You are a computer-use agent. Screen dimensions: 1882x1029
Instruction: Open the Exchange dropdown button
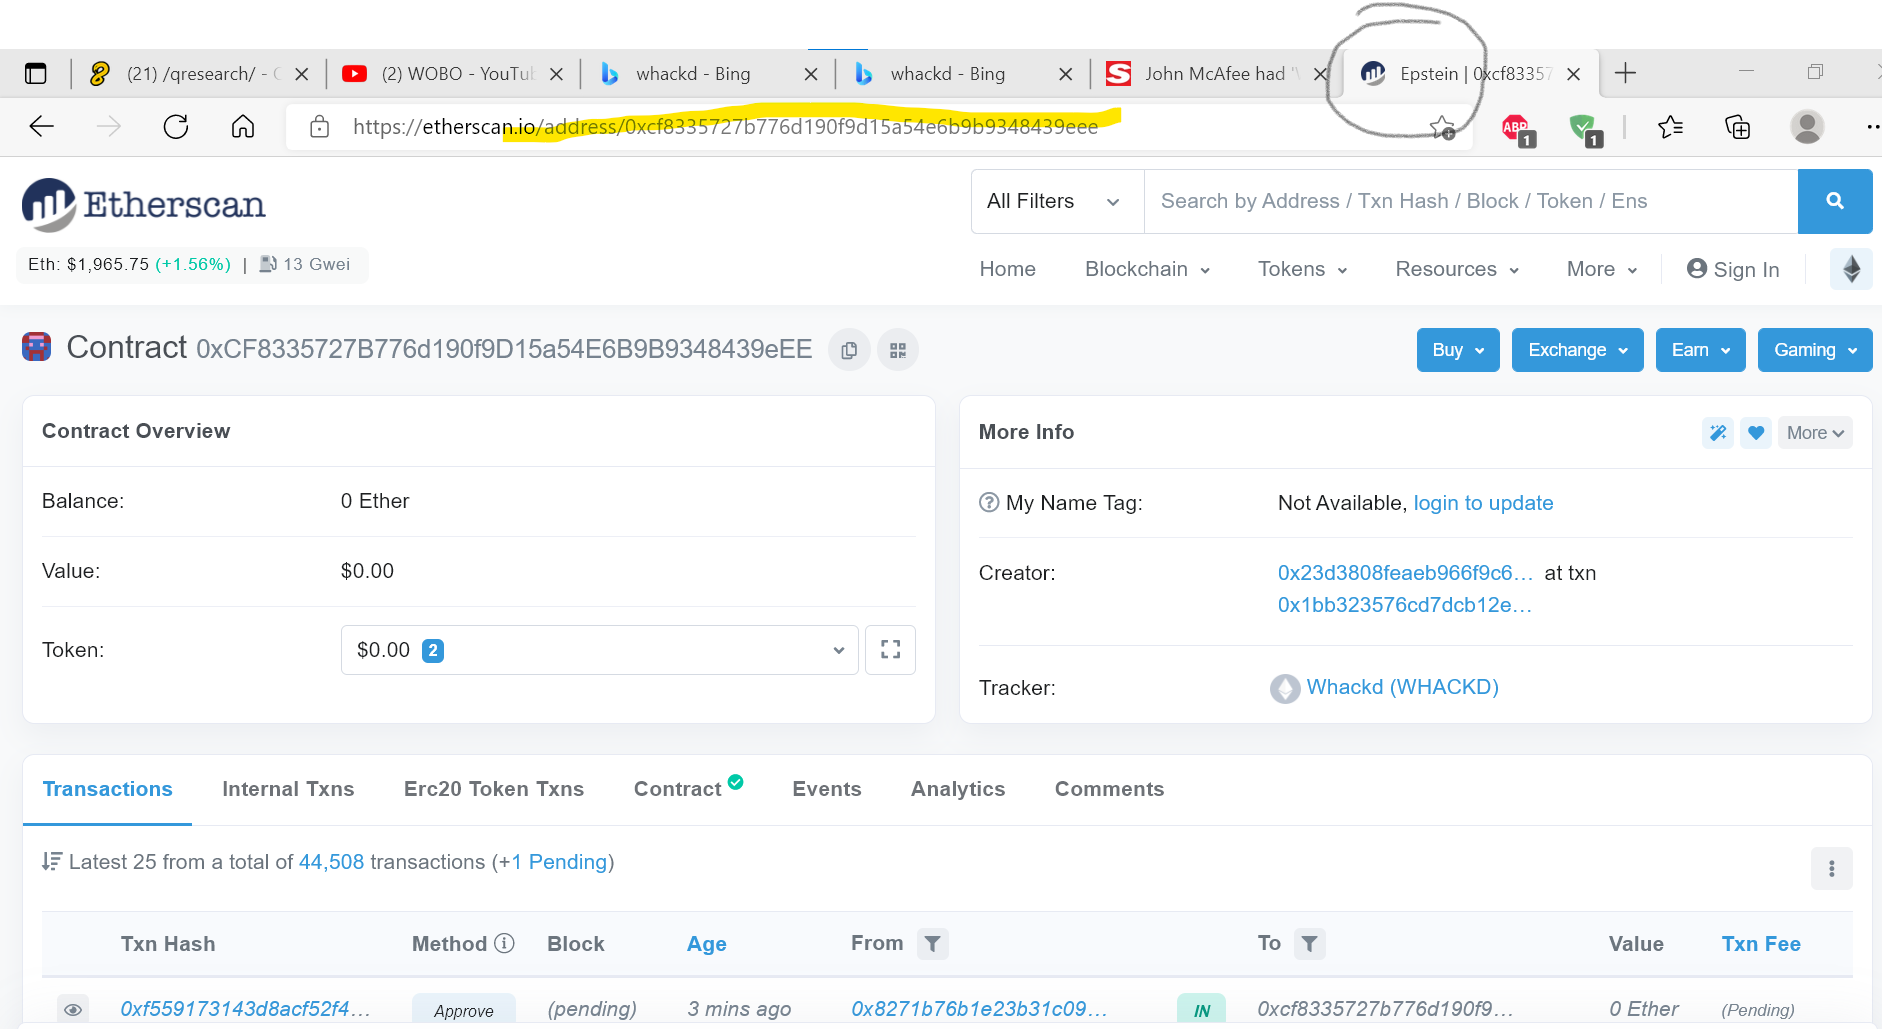point(1577,350)
